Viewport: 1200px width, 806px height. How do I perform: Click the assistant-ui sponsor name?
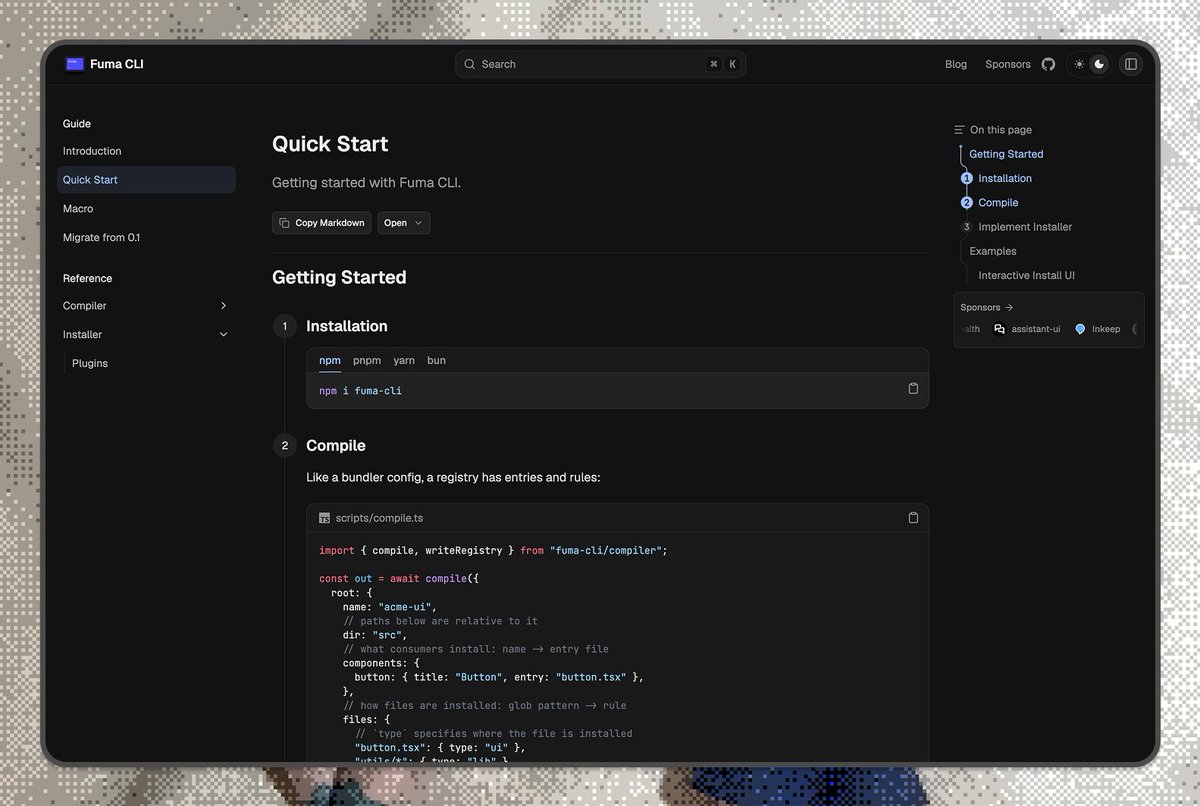pos(1036,329)
